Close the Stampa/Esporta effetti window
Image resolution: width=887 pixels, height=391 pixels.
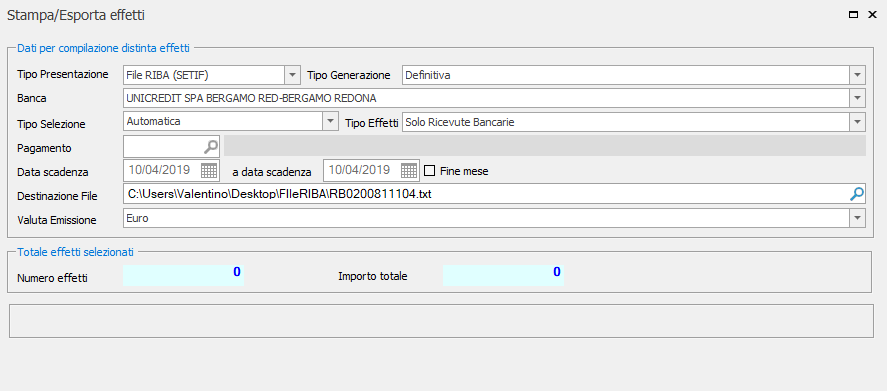872,15
